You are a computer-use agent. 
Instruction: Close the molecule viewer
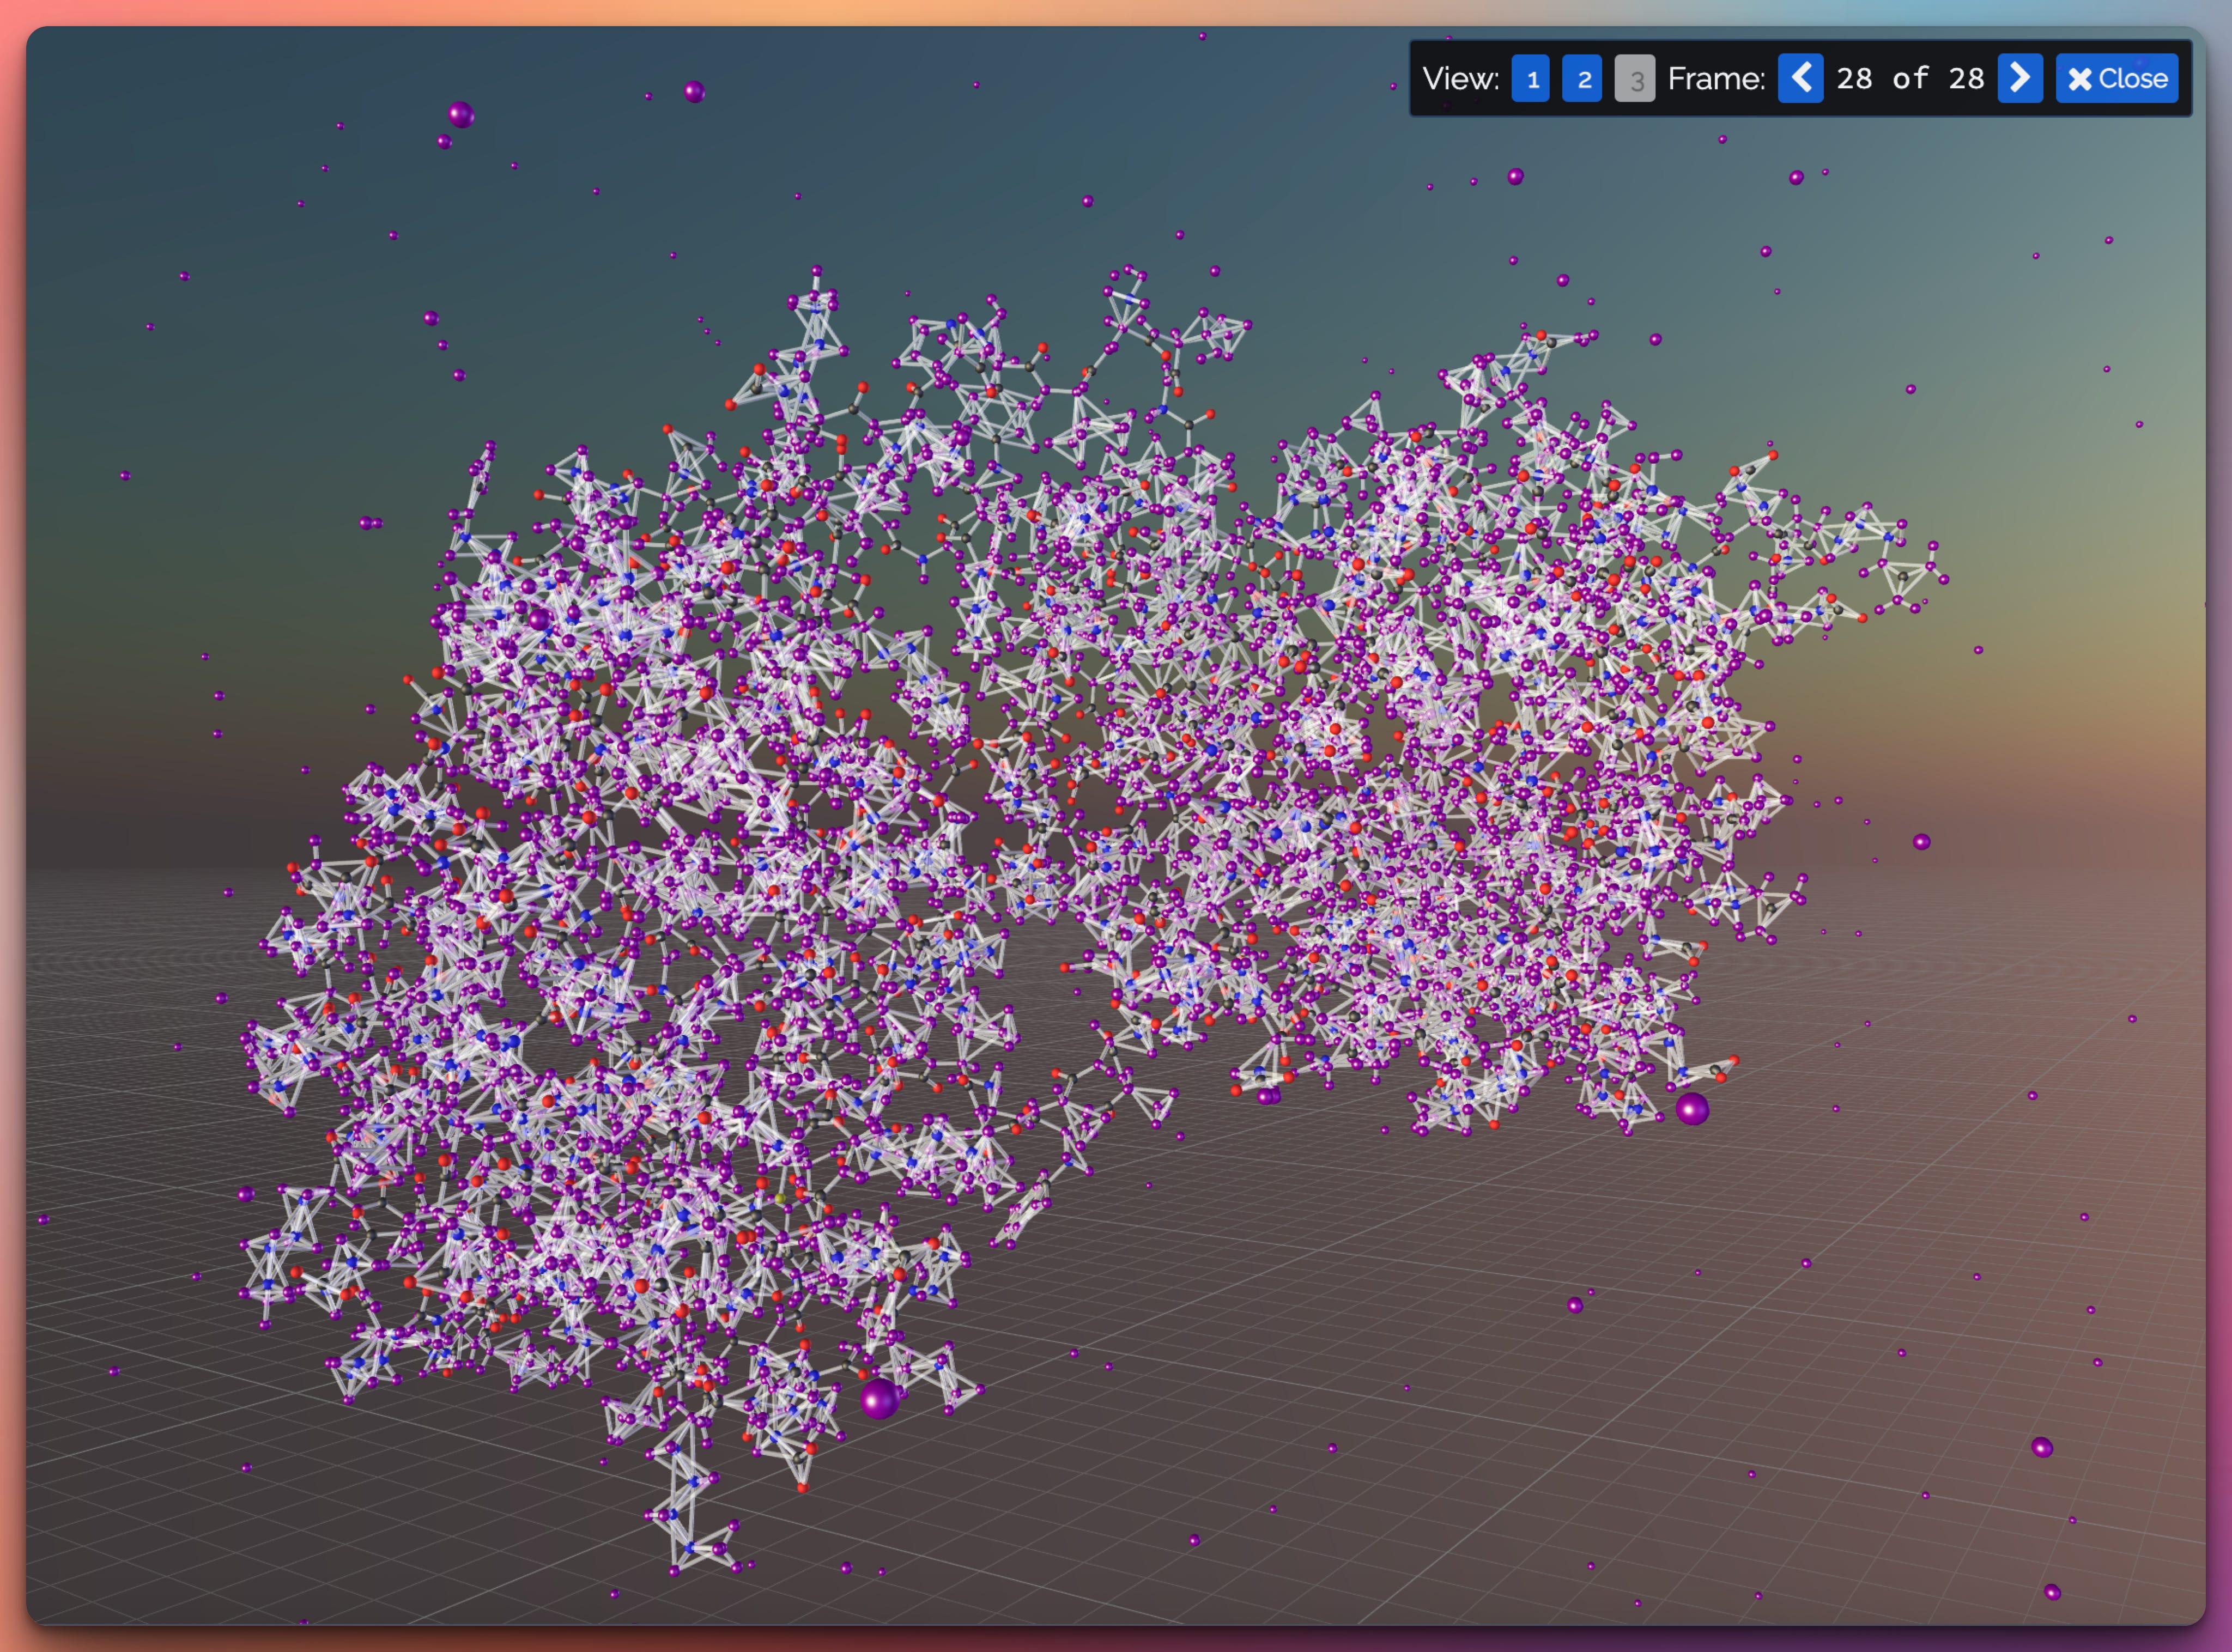(x=2117, y=78)
